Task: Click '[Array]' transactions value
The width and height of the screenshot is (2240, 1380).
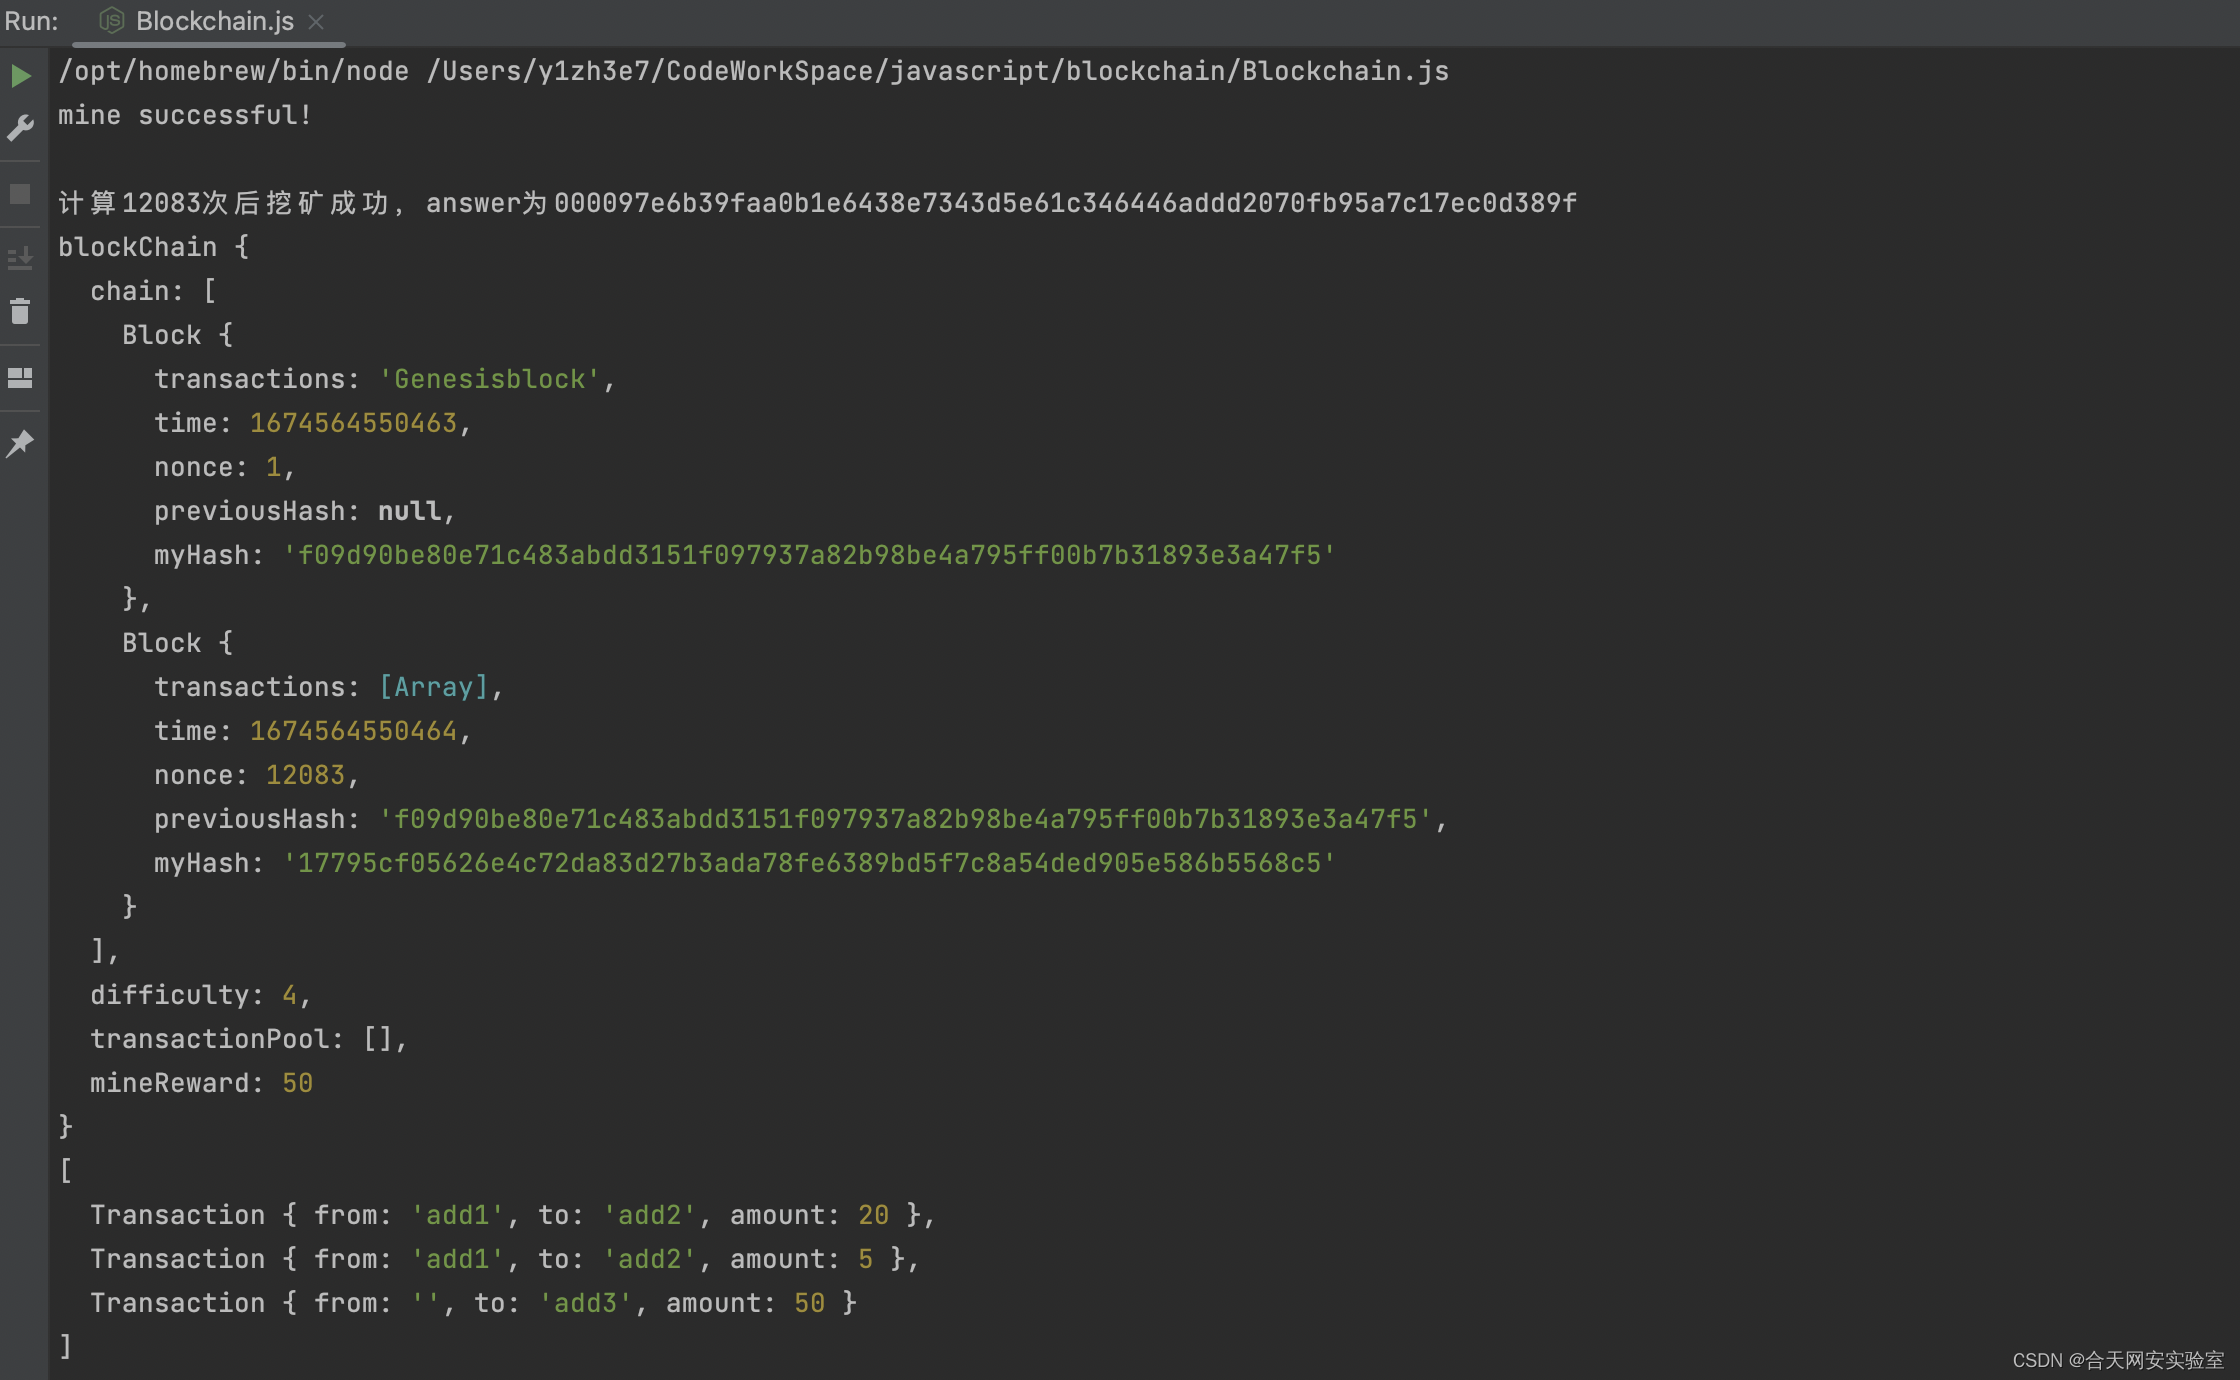Action: coord(434,687)
